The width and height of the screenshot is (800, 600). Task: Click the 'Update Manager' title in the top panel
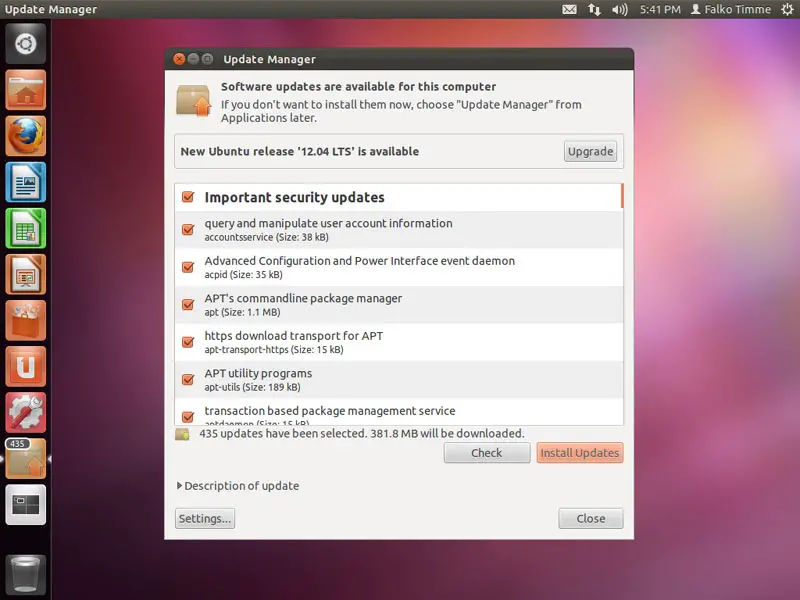click(51, 9)
